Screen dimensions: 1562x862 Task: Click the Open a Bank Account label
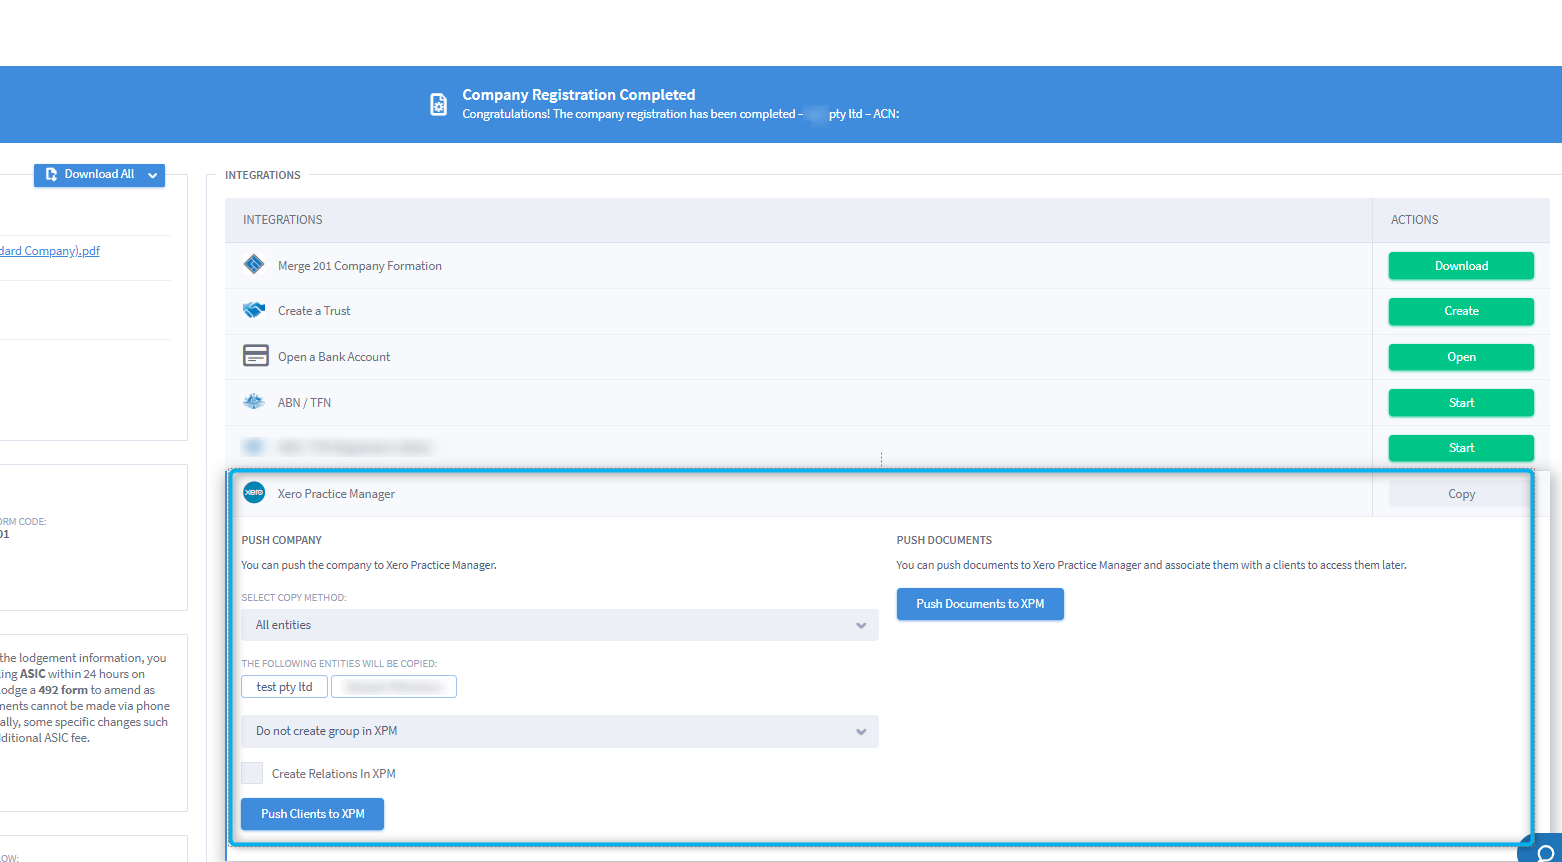tap(334, 357)
